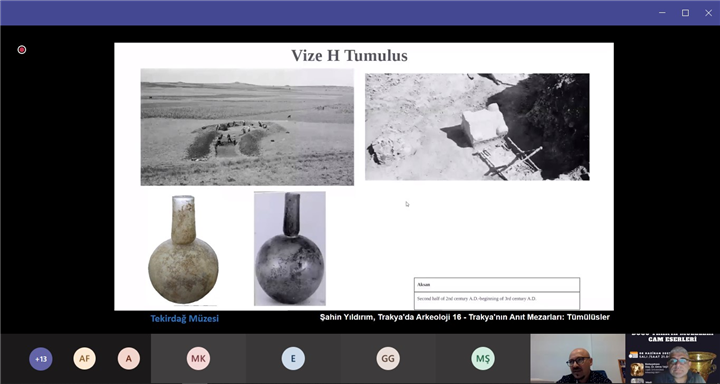The width and height of the screenshot is (720, 384).
Task: Click the Vize H Tumulus slide title
Action: 349,56
